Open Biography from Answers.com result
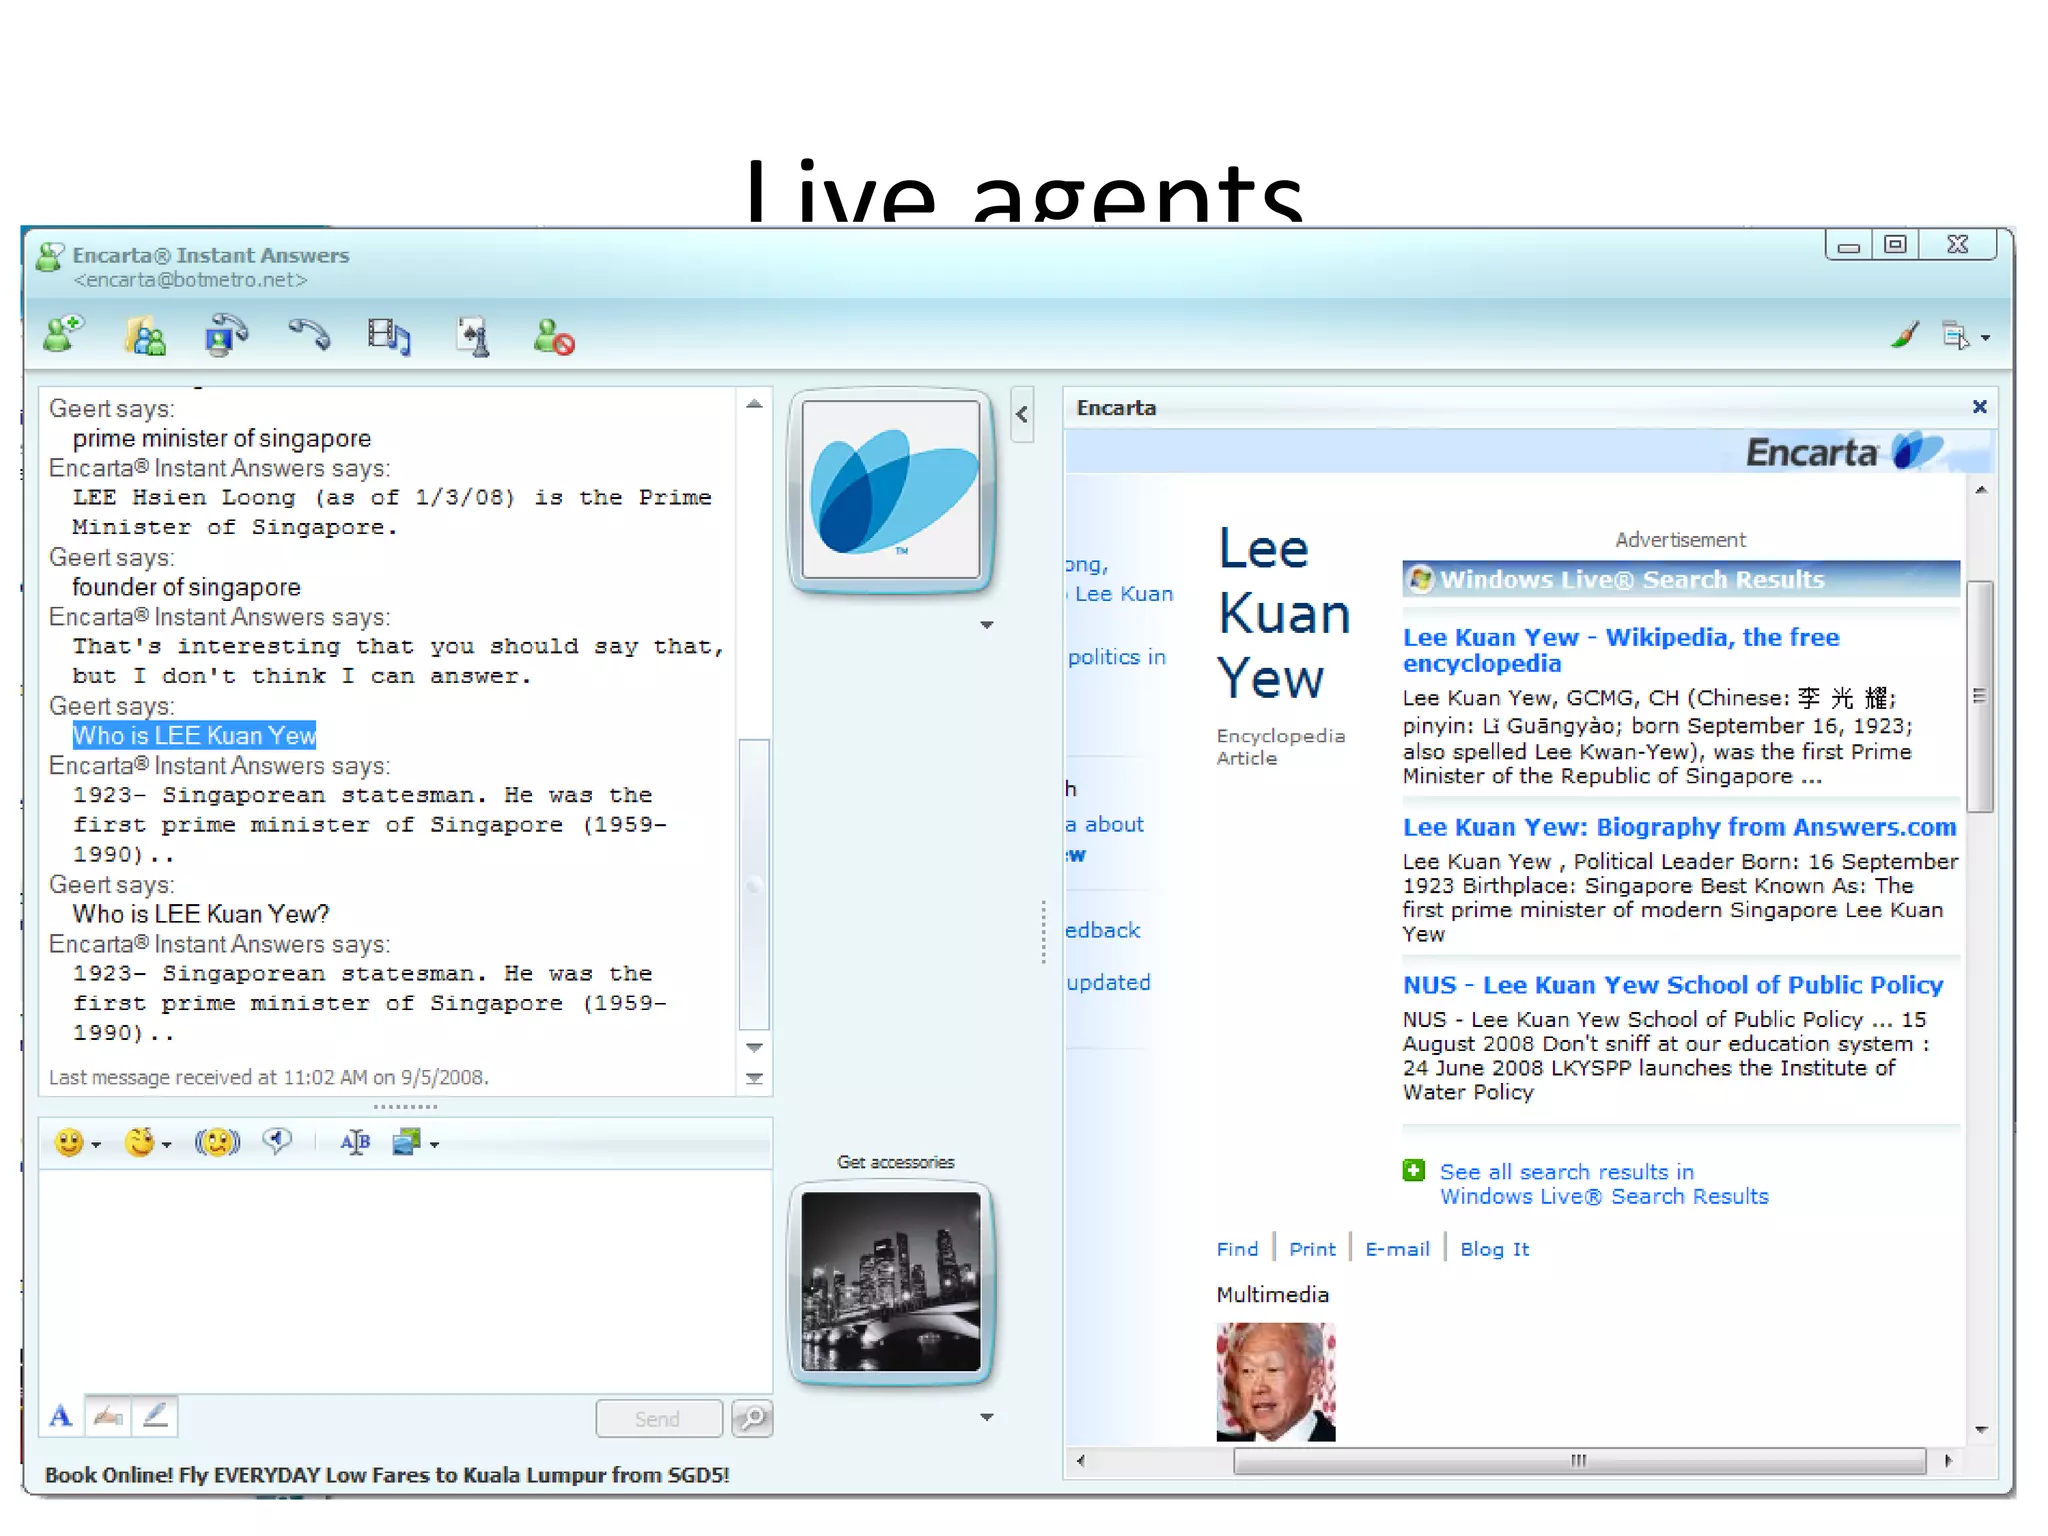Viewport: 2048px width, 1536px height. coord(1679,827)
